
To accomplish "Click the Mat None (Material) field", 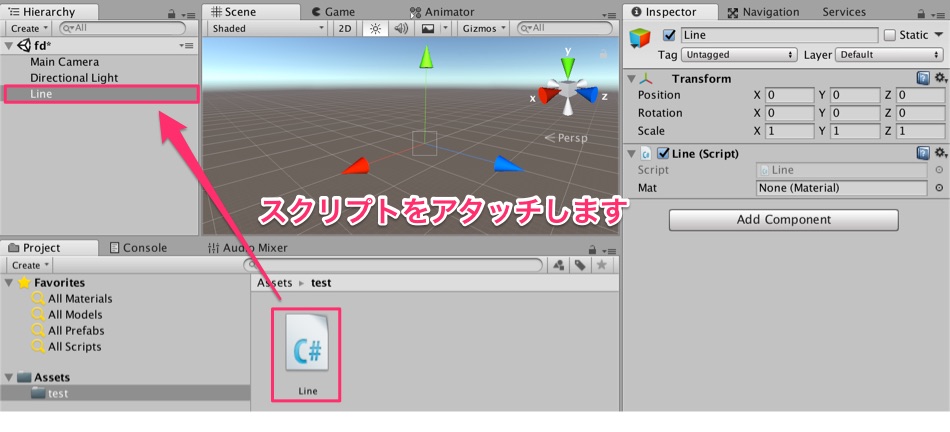I will tap(842, 188).
